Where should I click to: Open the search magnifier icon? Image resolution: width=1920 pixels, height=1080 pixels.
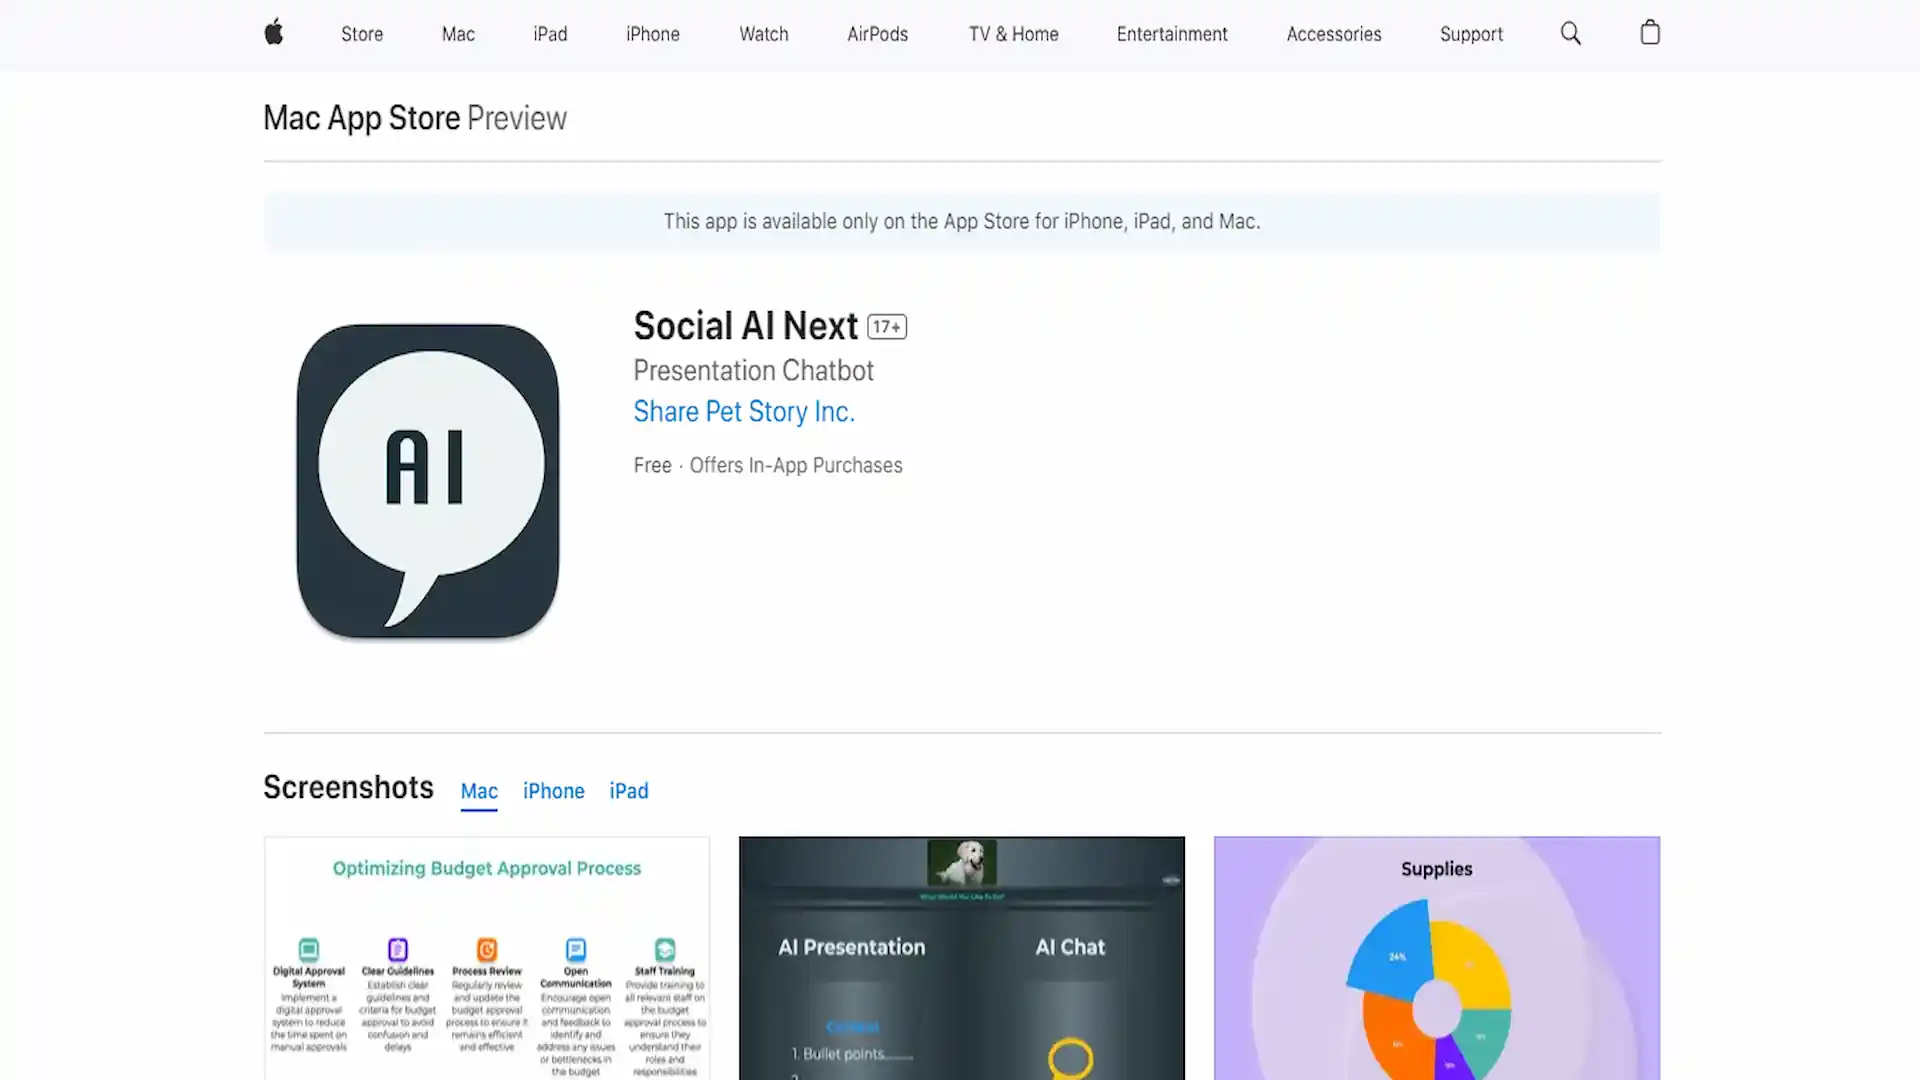(x=1570, y=34)
